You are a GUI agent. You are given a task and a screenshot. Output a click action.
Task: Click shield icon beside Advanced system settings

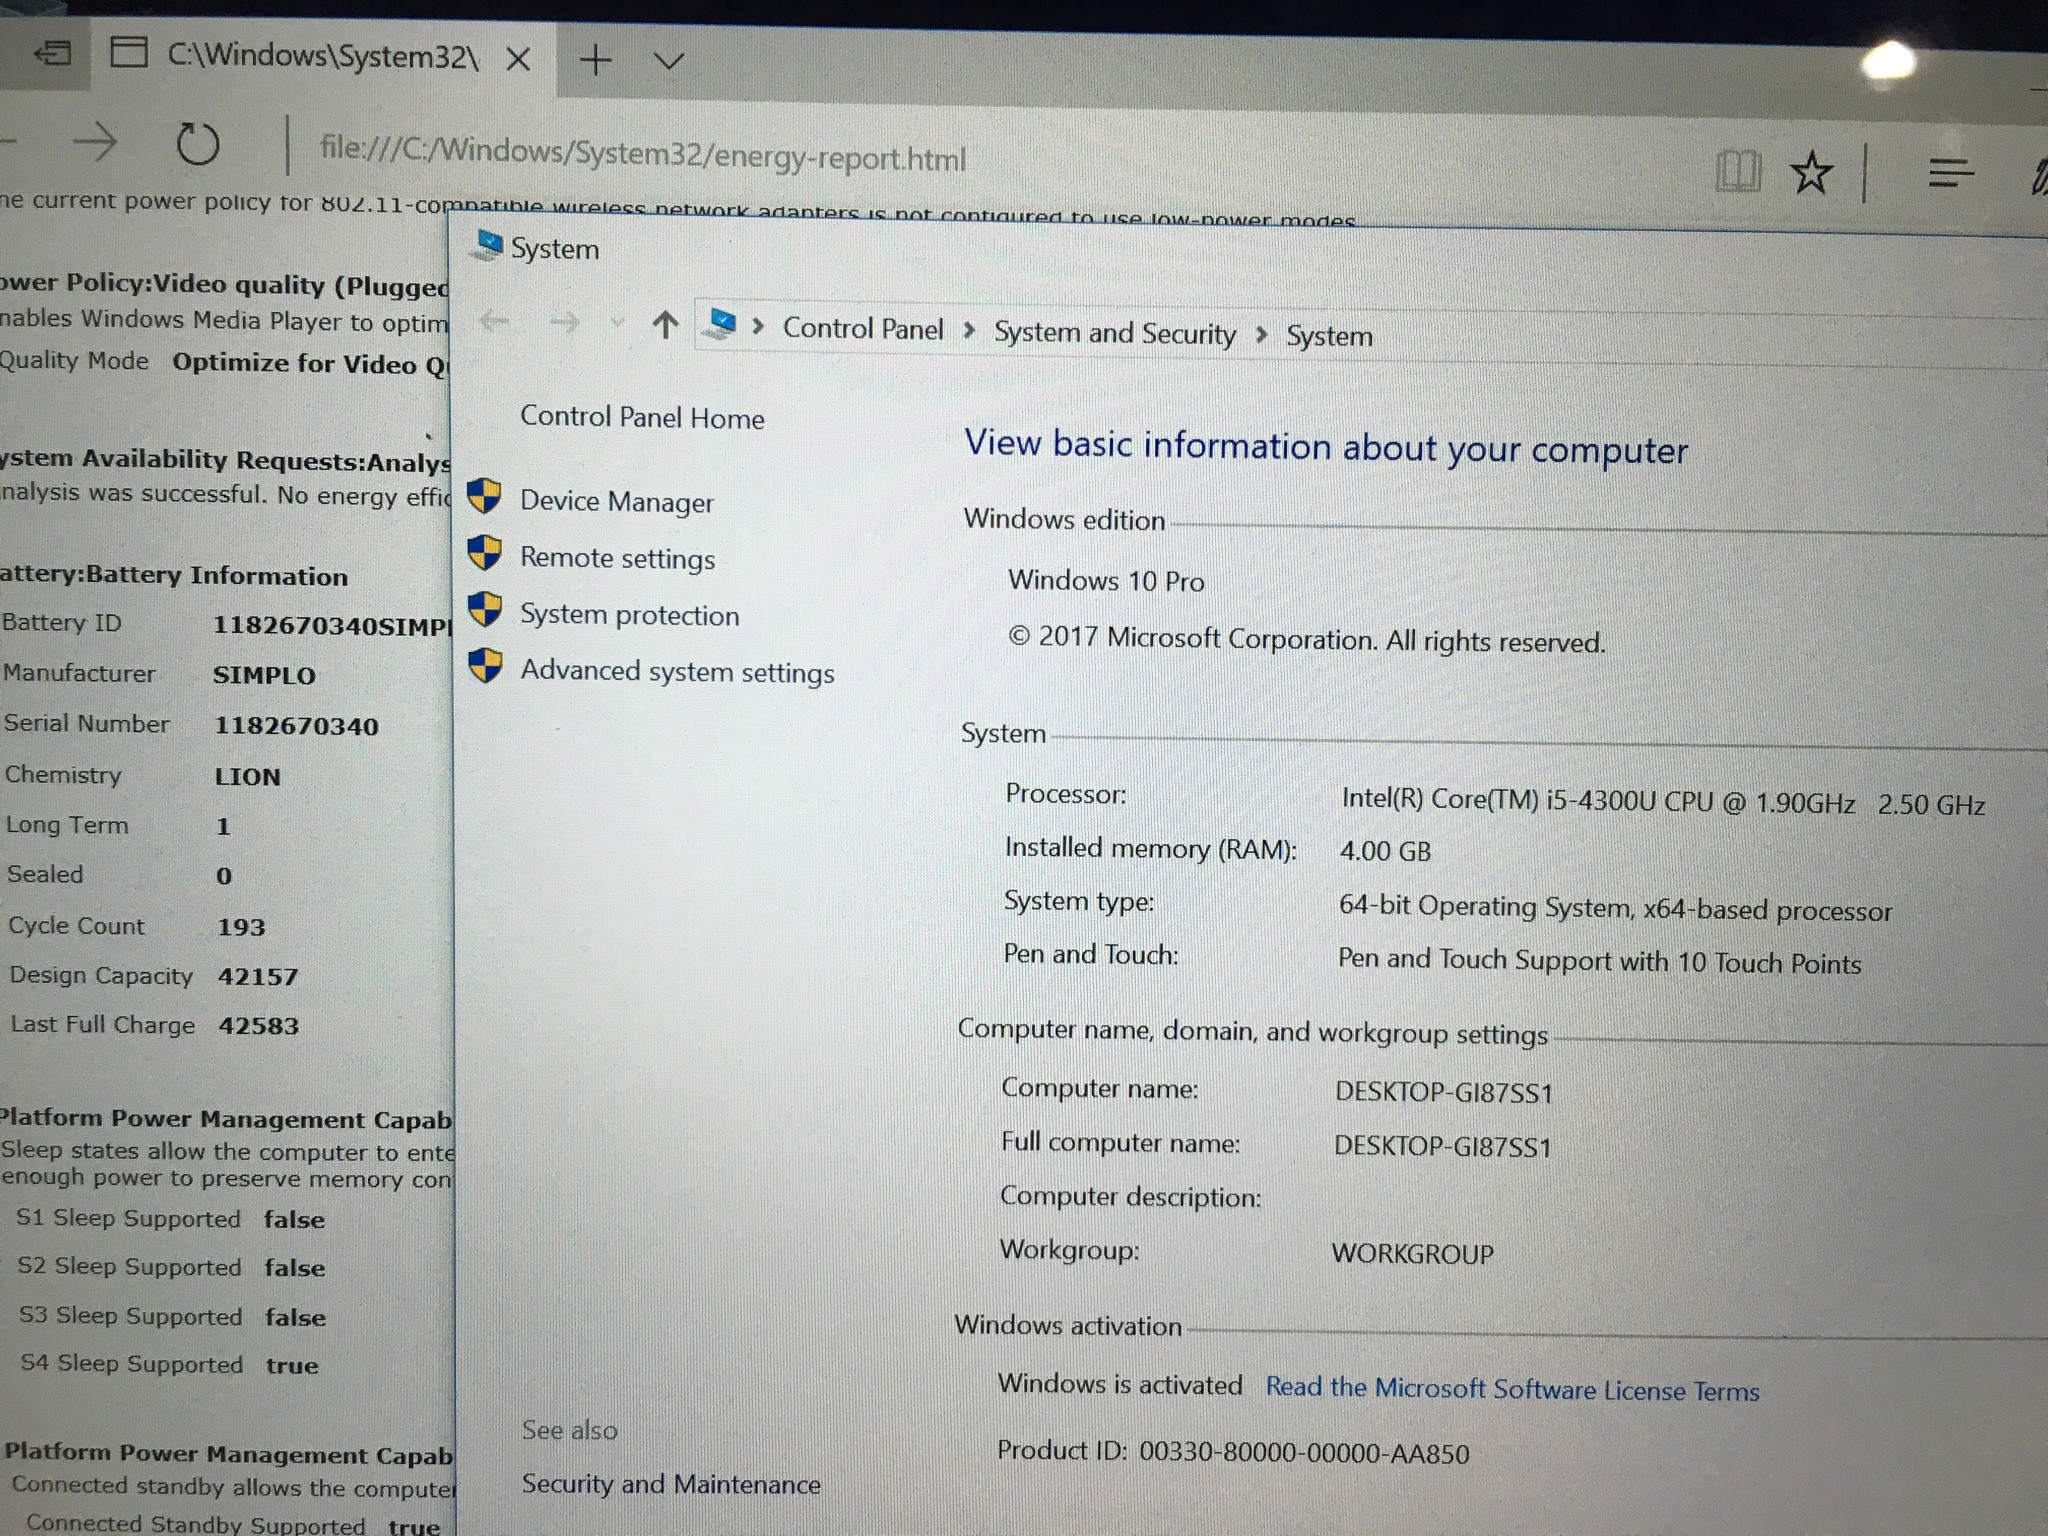point(485,665)
